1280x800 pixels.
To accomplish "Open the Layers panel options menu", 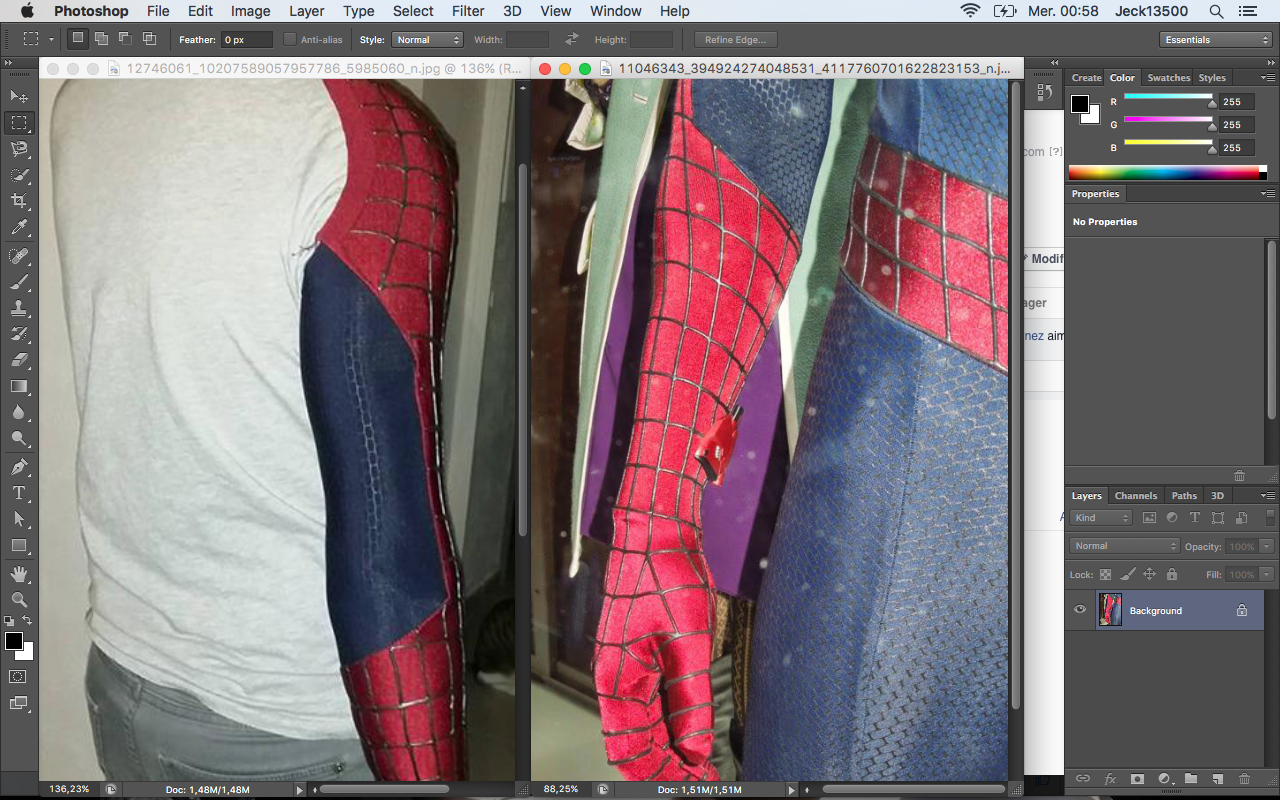I will coord(1268,496).
